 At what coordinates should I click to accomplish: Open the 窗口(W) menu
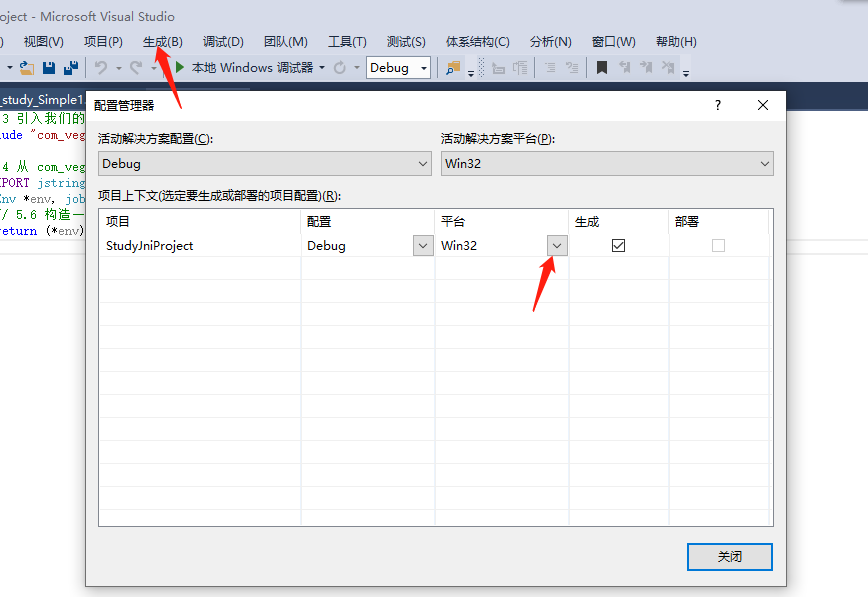(x=614, y=42)
